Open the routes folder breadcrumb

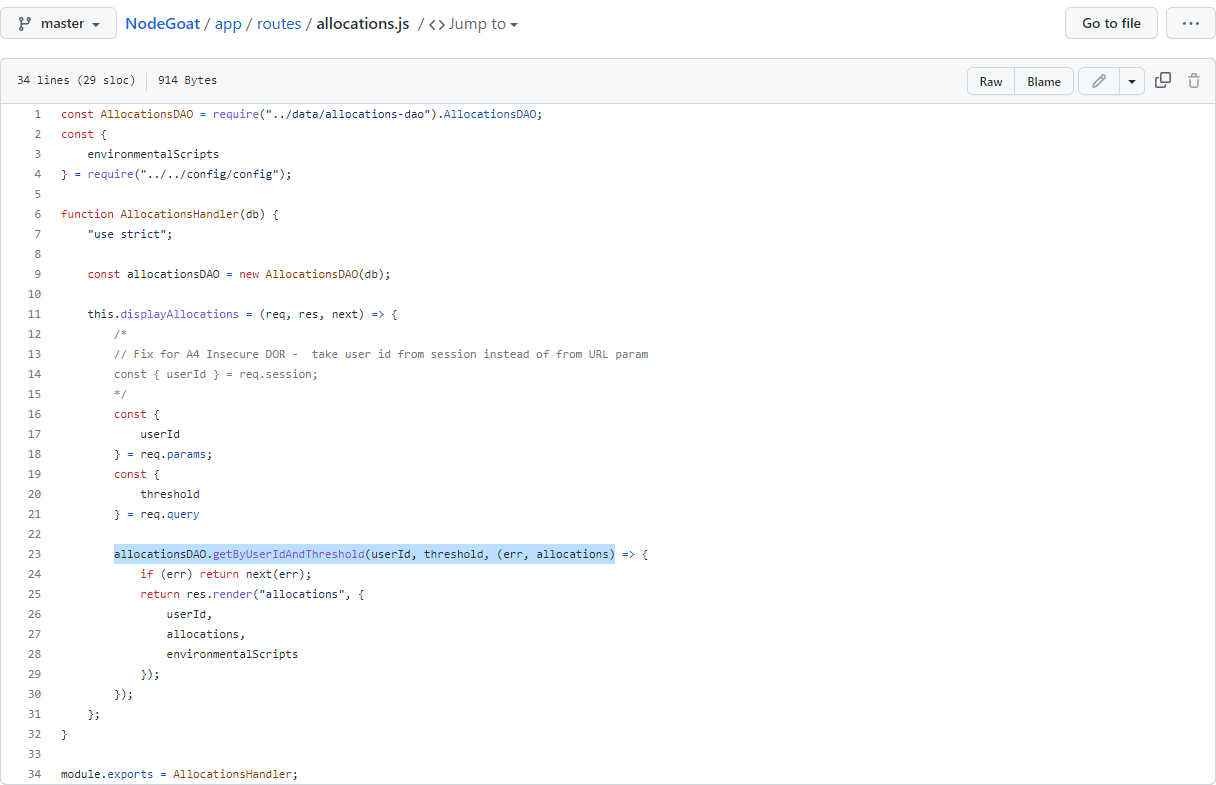pos(279,24)
